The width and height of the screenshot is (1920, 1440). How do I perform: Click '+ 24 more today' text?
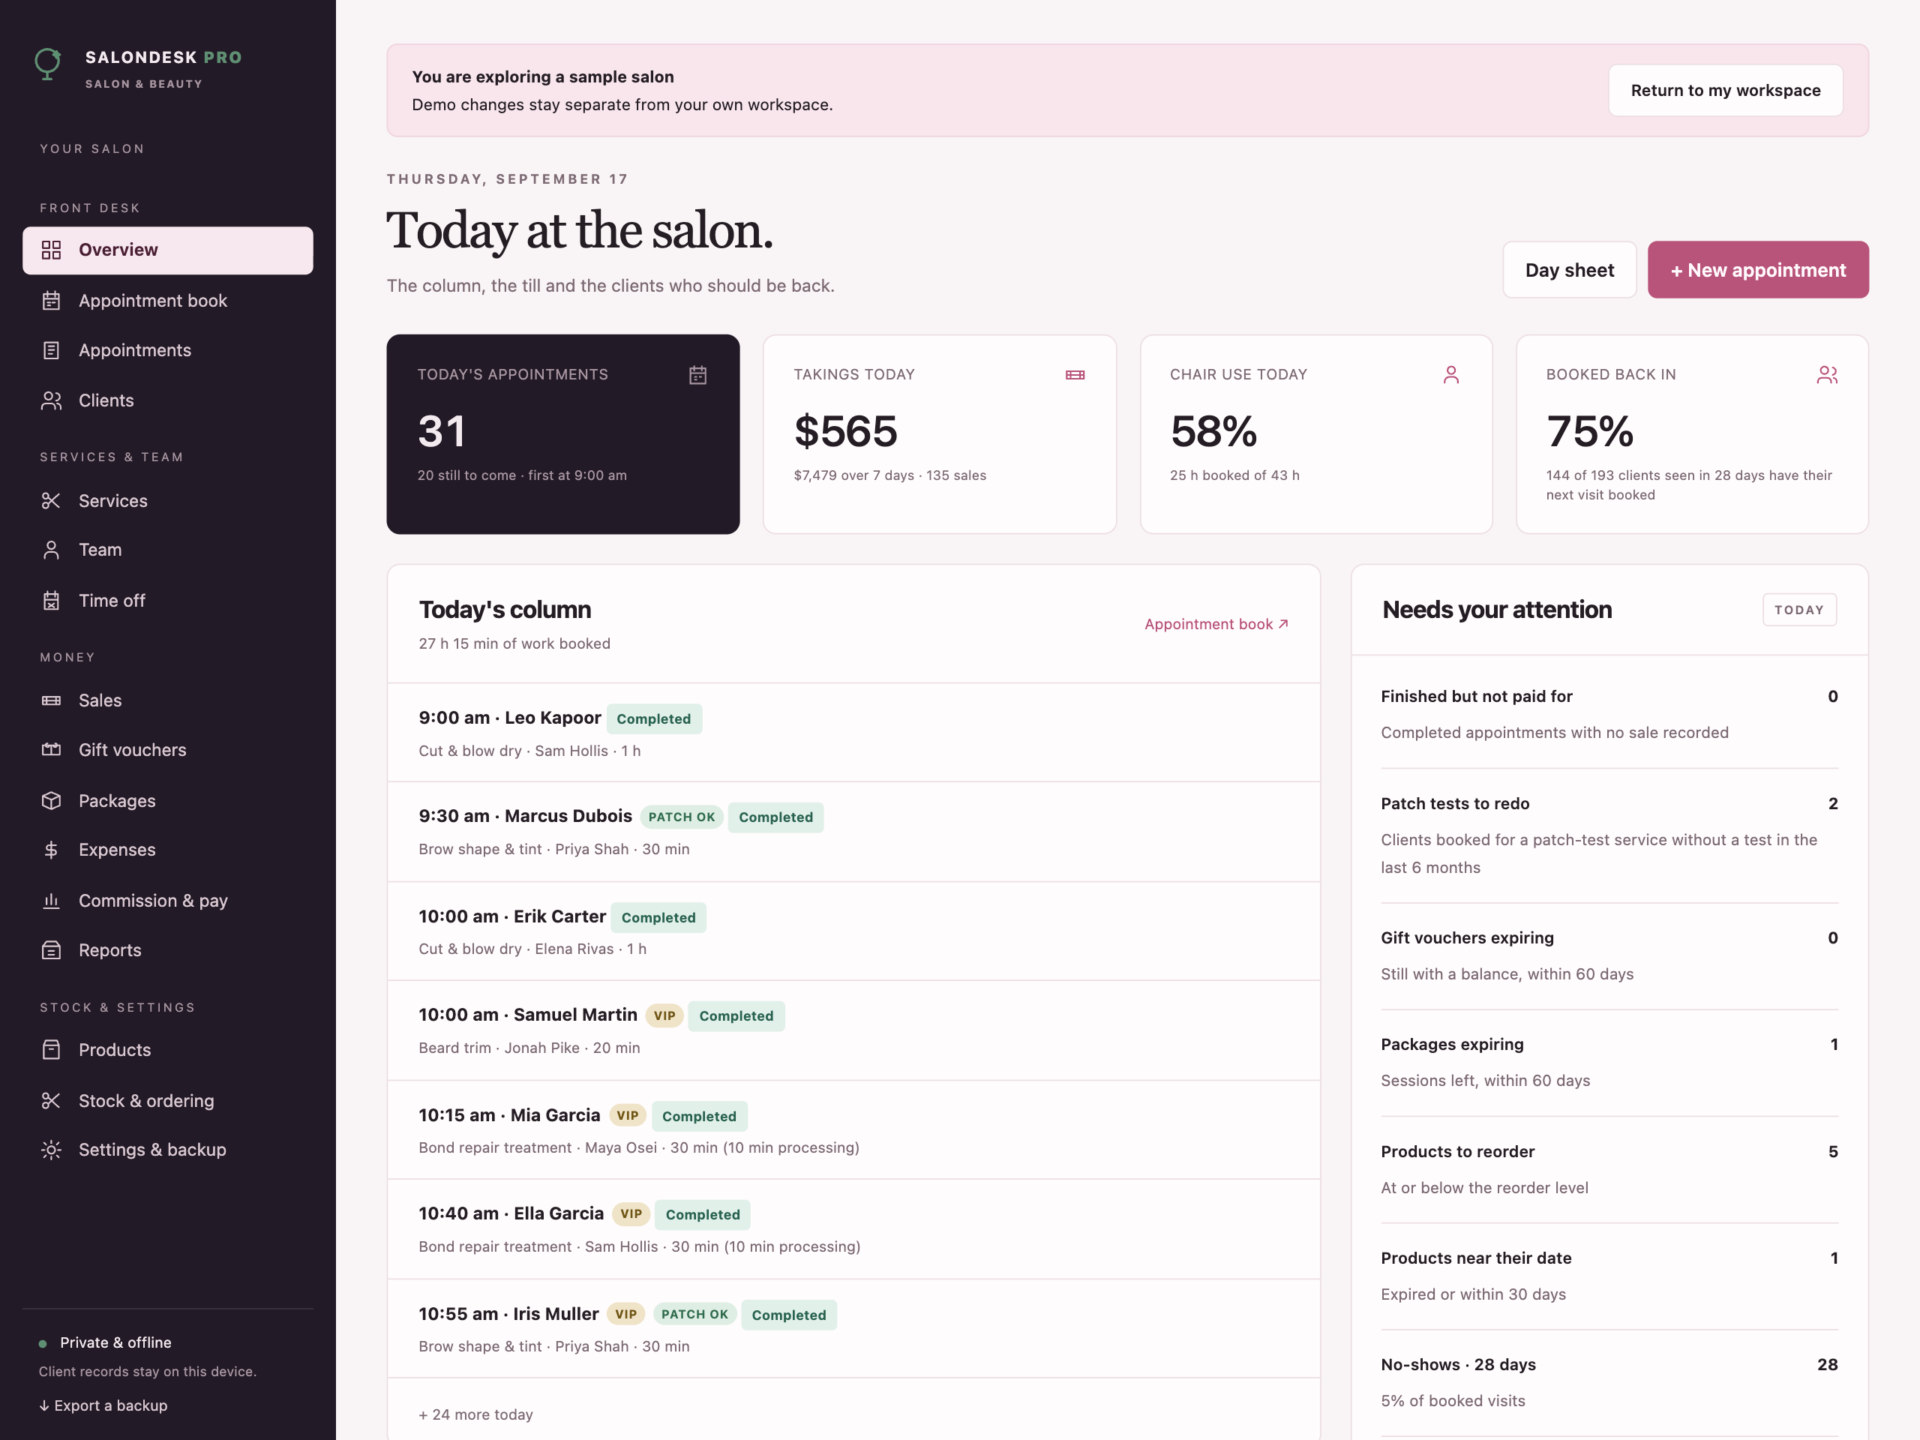[x=476, y=1414]
